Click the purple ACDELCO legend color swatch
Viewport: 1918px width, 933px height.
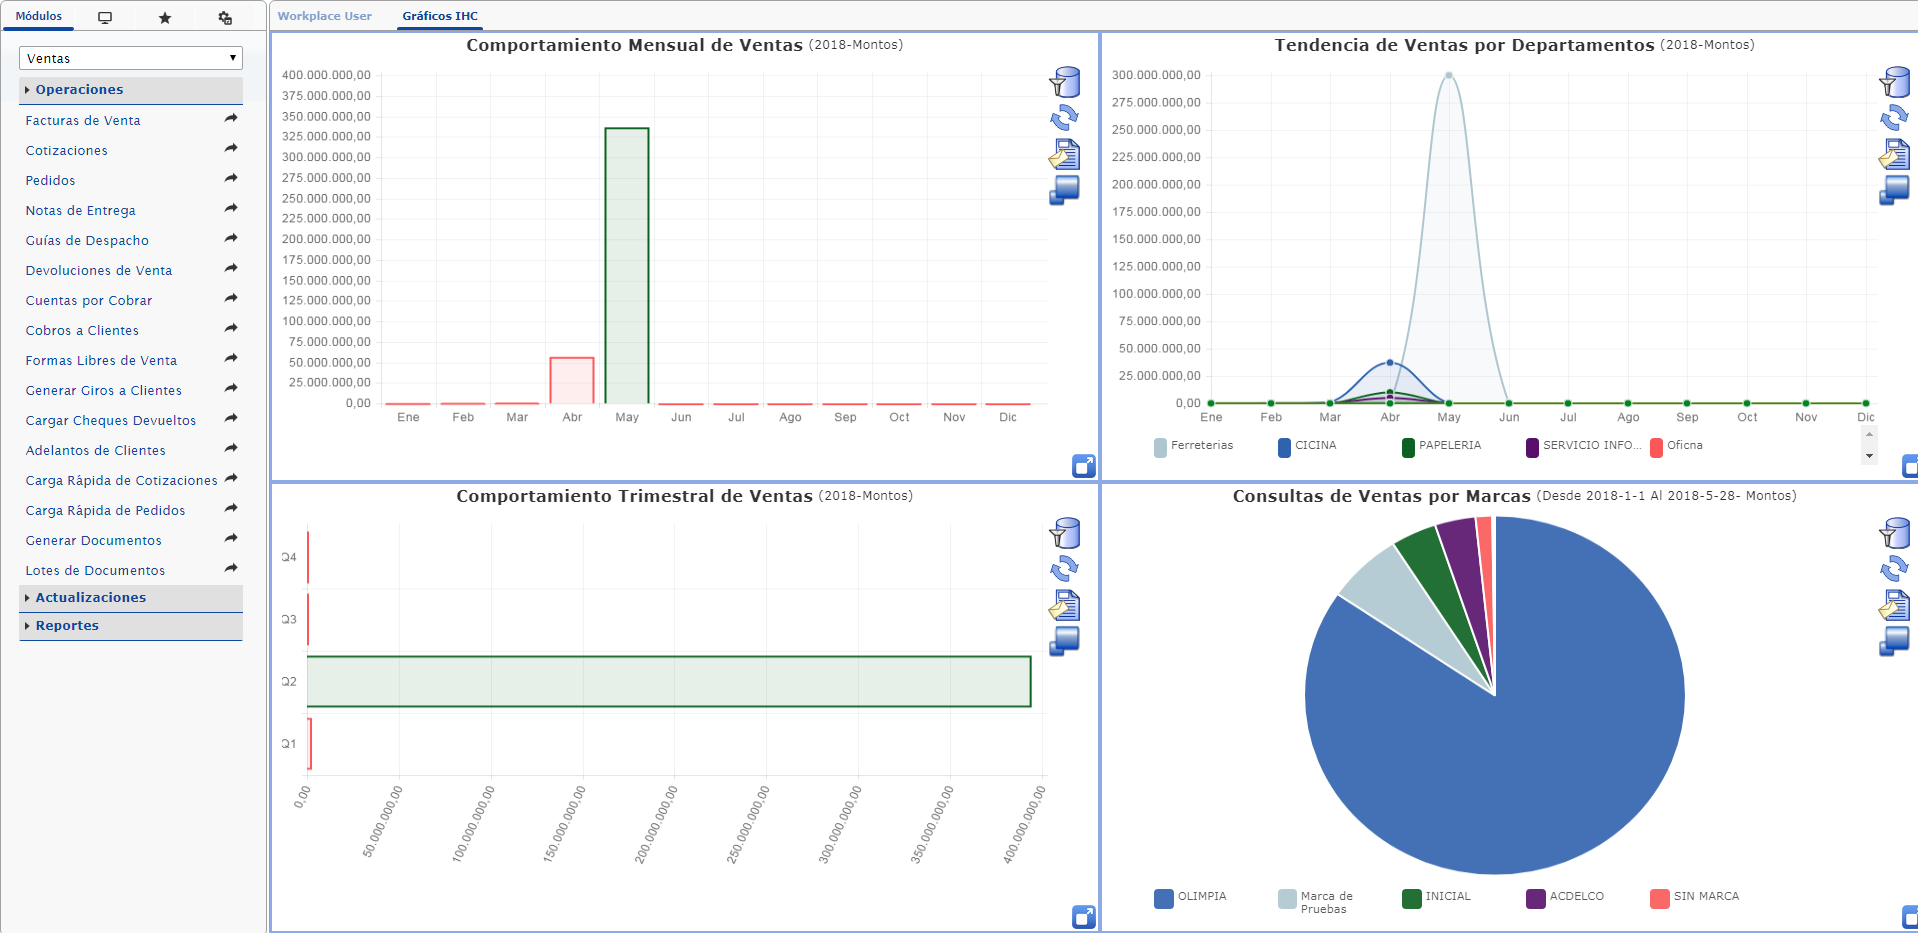(1535, 898)
